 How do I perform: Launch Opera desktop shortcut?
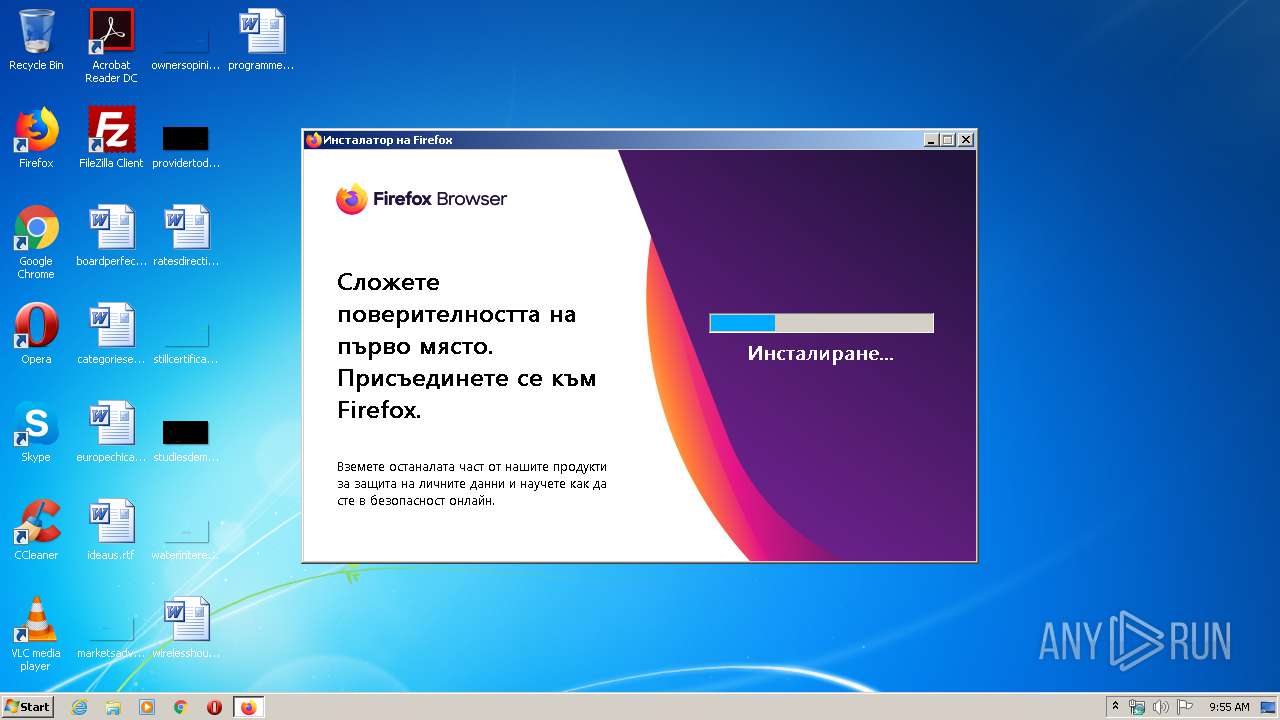point(36,334)
